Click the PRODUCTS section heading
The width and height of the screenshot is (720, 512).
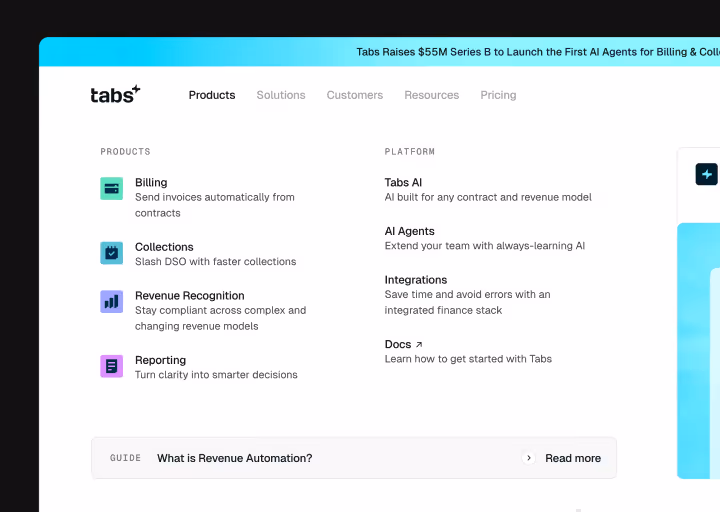pos(125,152)
